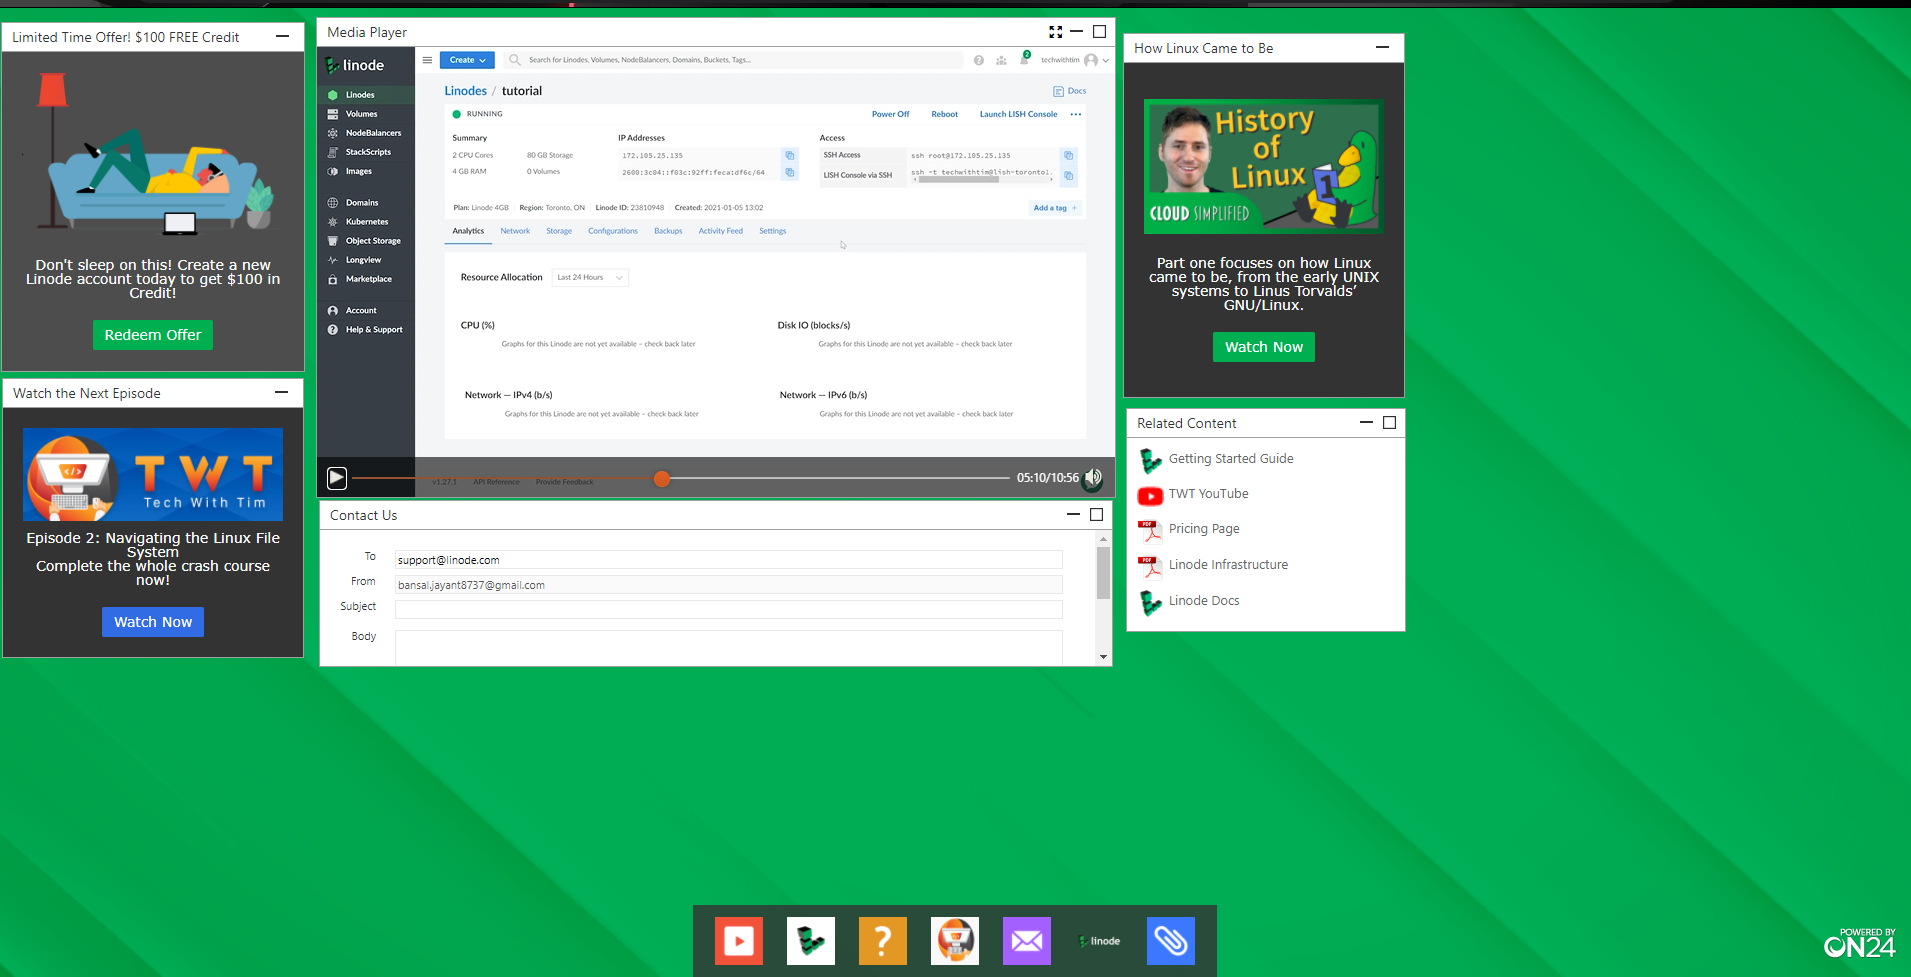Switch to the Analytics tab
The height and width of the screenshot is (977, 1911).
468,231
